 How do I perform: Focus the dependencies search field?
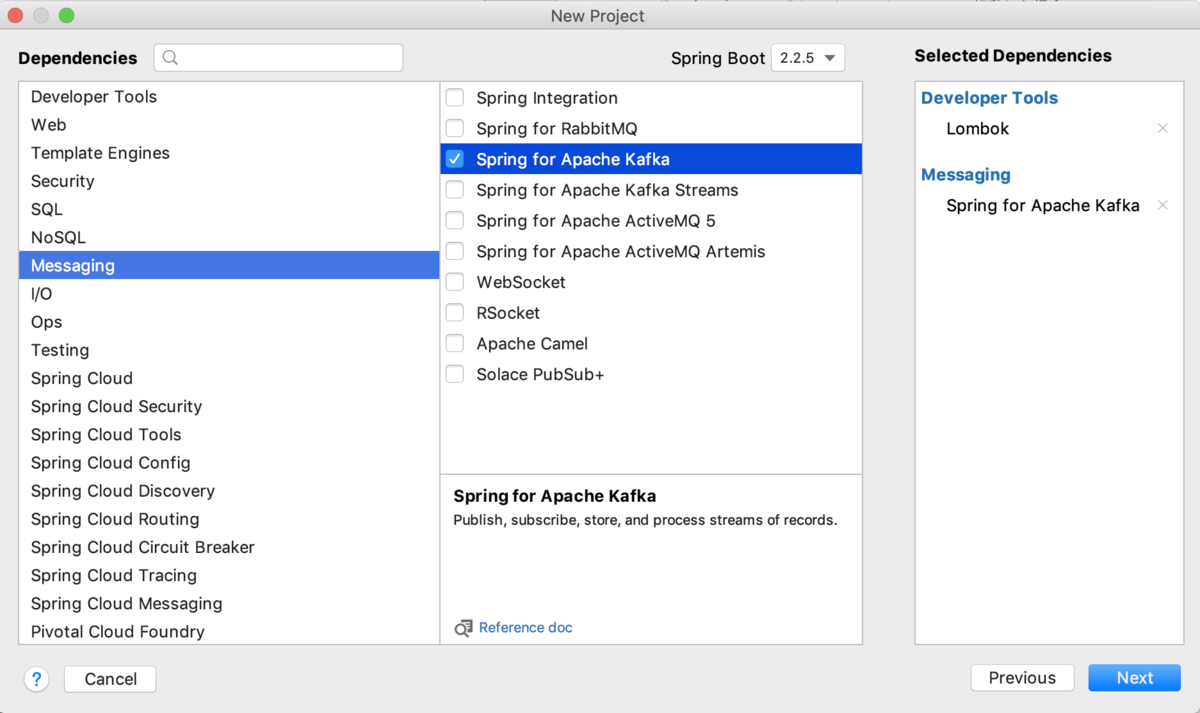coord(290,58)
